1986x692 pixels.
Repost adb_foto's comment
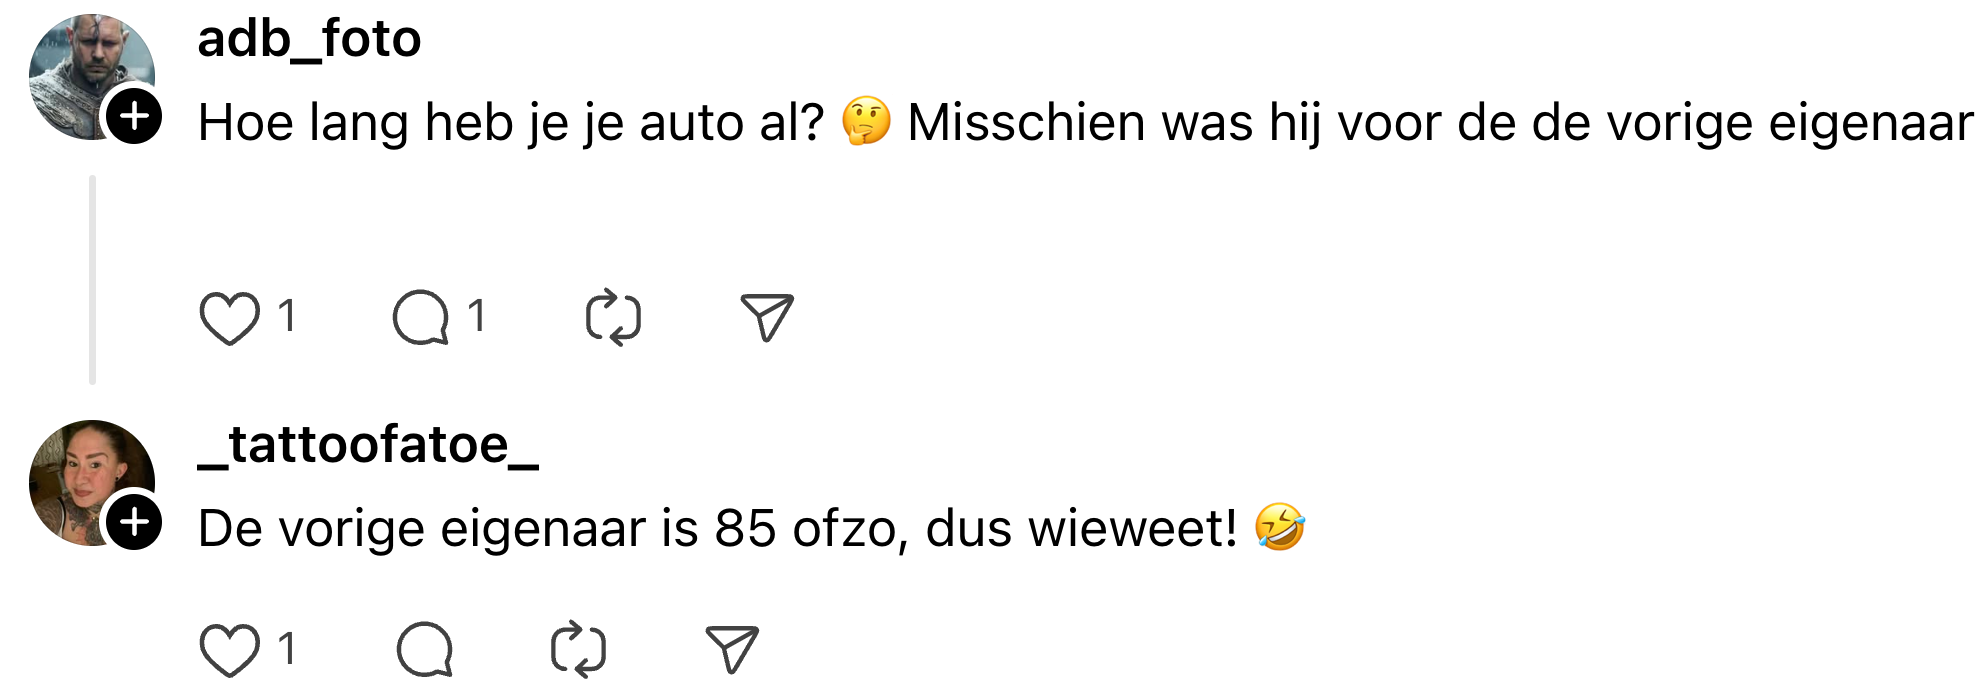(613, 318)
